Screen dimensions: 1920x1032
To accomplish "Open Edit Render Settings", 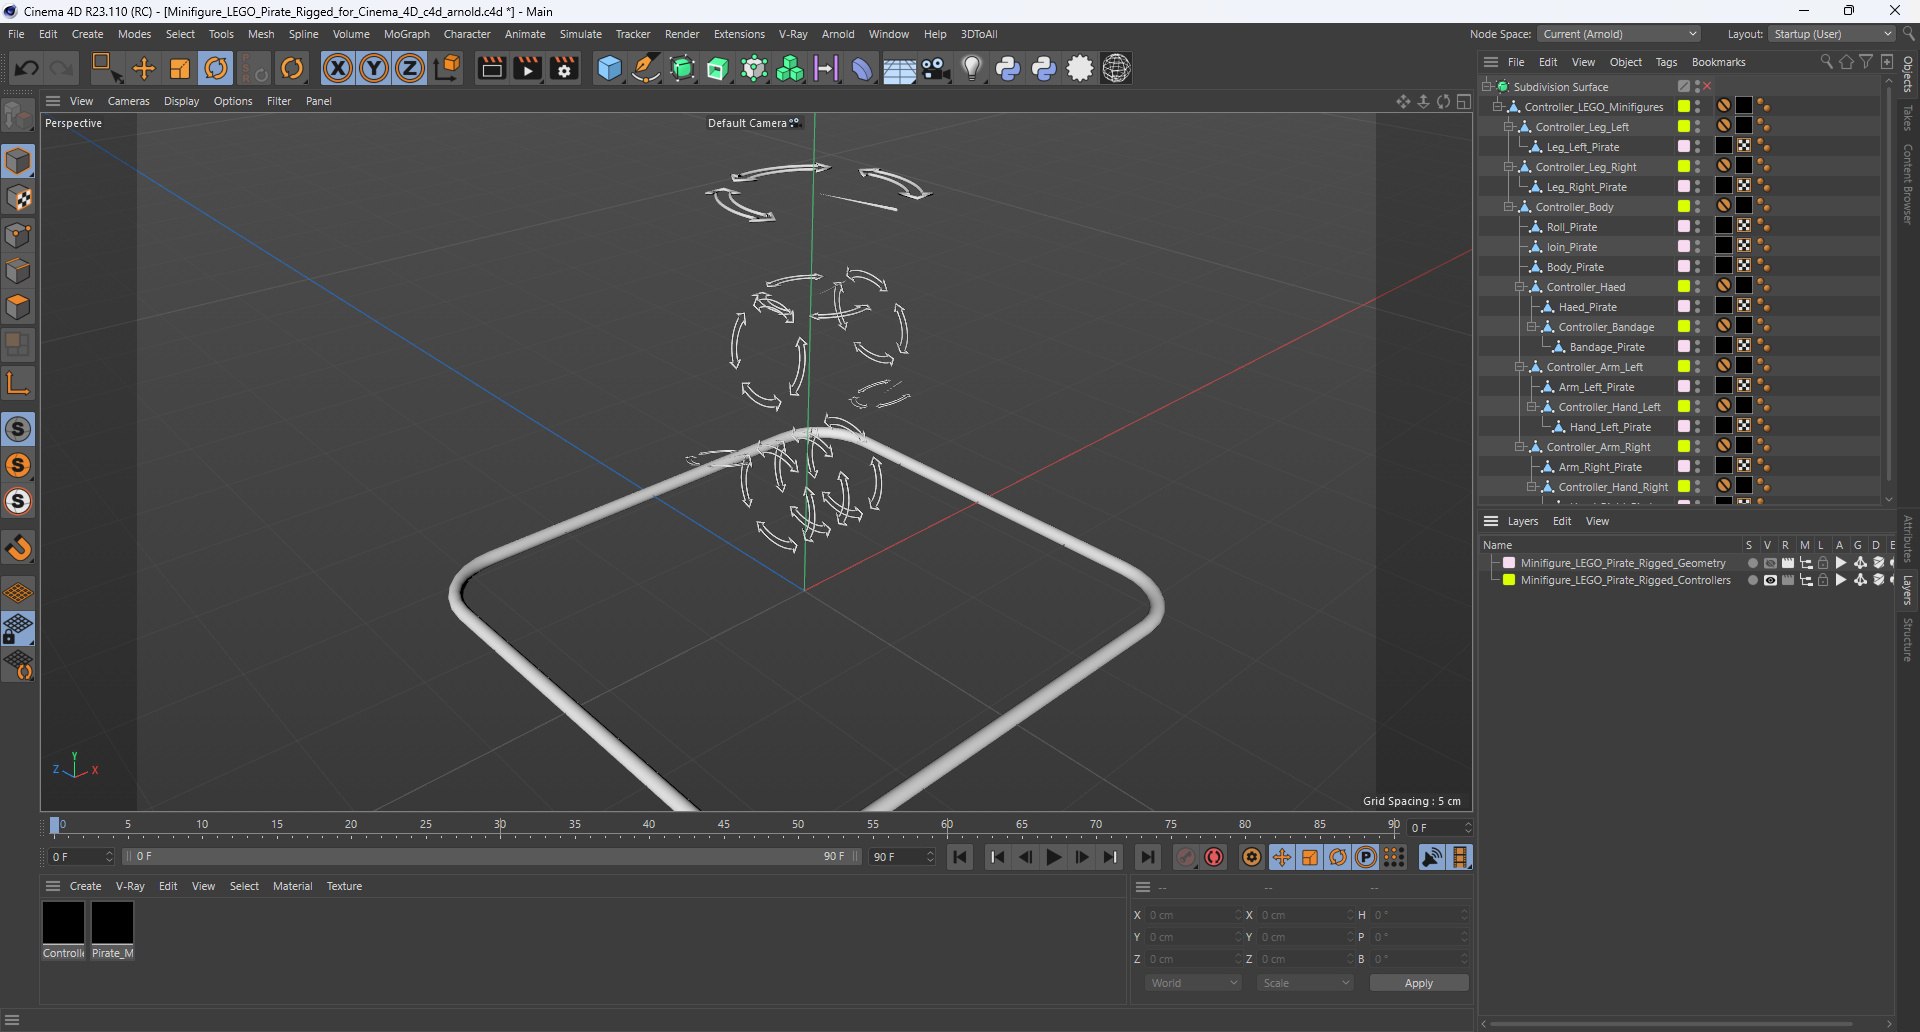I will click(564, 68).
